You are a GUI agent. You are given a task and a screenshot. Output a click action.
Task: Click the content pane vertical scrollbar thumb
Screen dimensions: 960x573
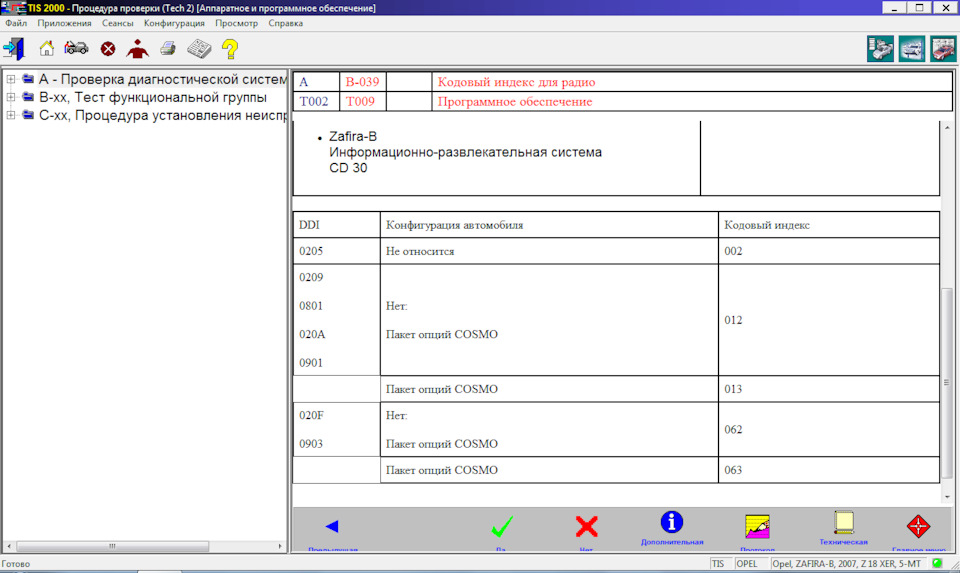(947, 383)
